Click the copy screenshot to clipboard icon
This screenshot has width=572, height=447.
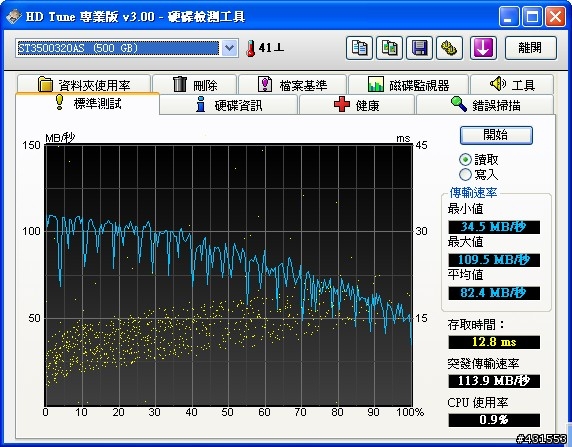(x=390, y=48)
